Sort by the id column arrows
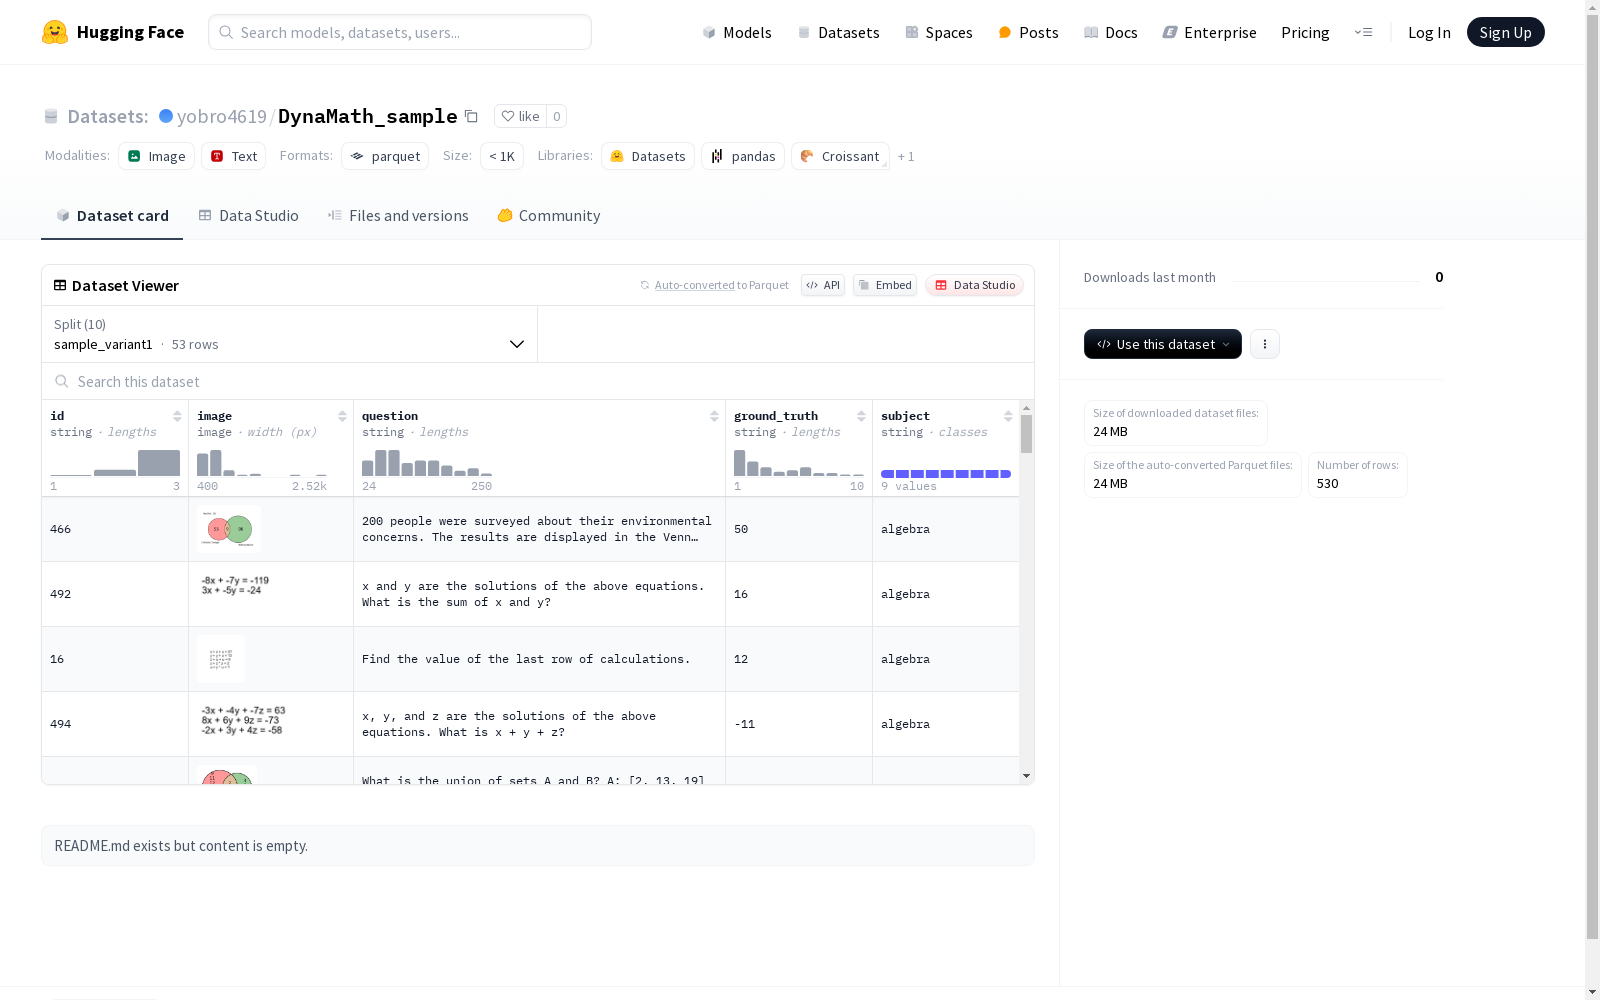1600x1000 pixels. click(177, 416)
